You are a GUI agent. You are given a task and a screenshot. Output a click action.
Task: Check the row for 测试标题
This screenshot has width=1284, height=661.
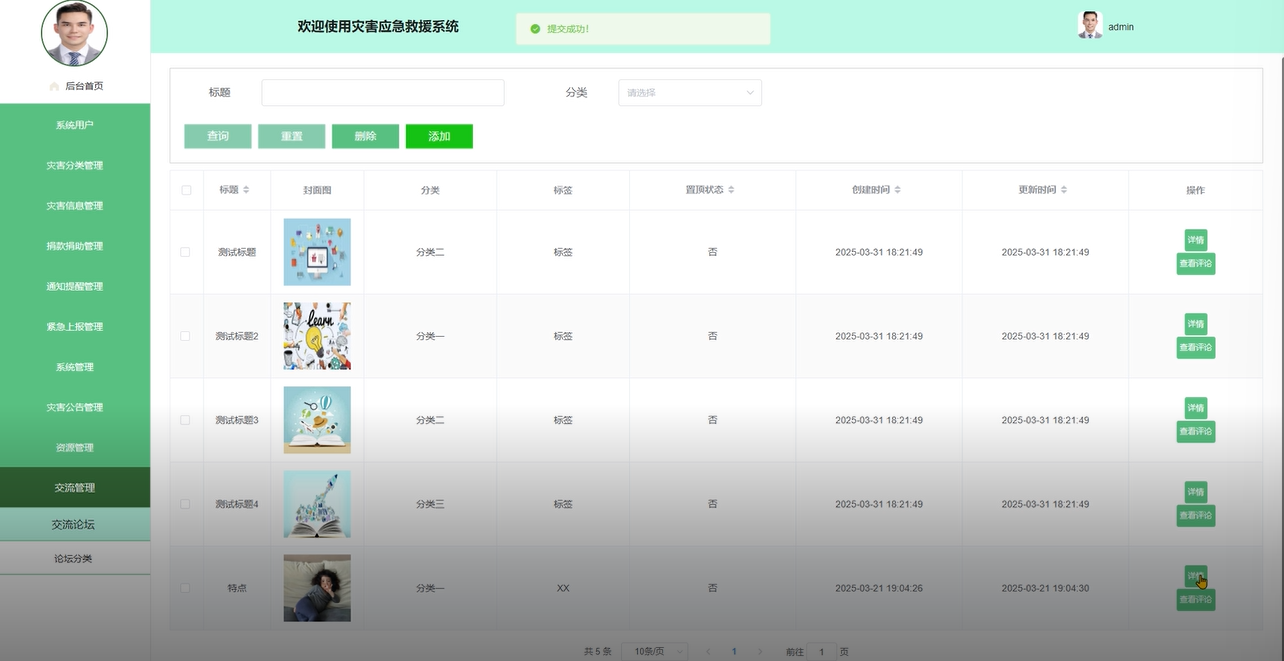[x=185, y=252]
